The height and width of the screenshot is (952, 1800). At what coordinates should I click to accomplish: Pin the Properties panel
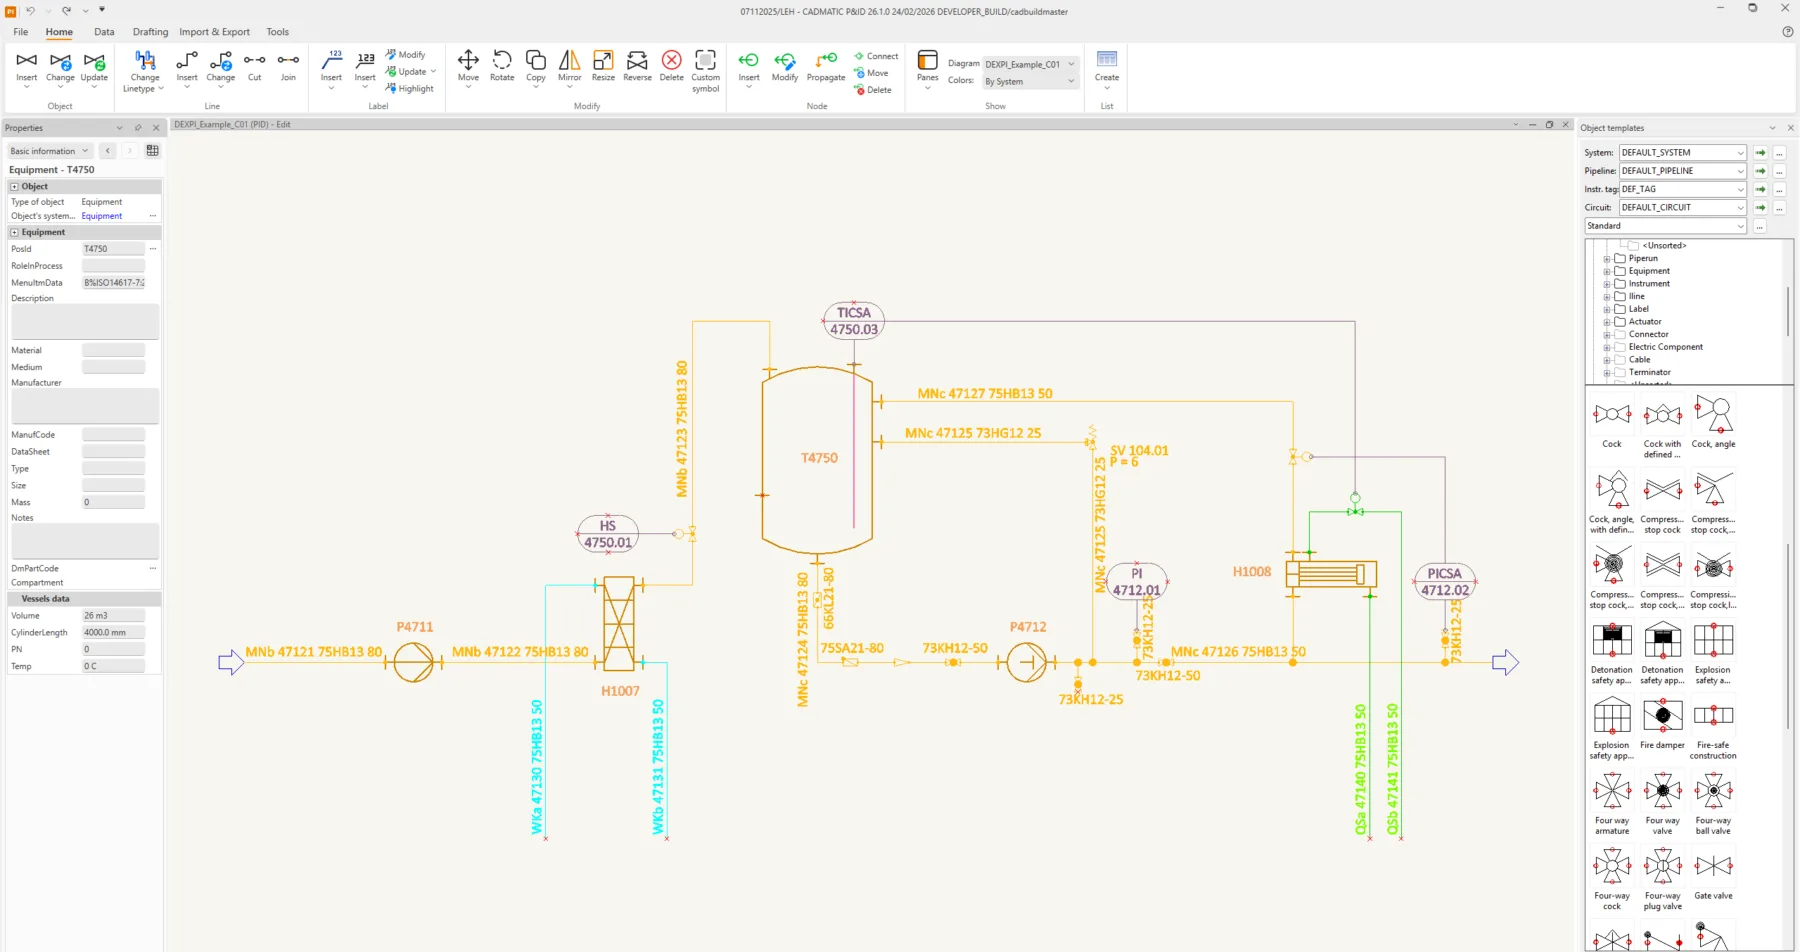(x=138, y=128)
